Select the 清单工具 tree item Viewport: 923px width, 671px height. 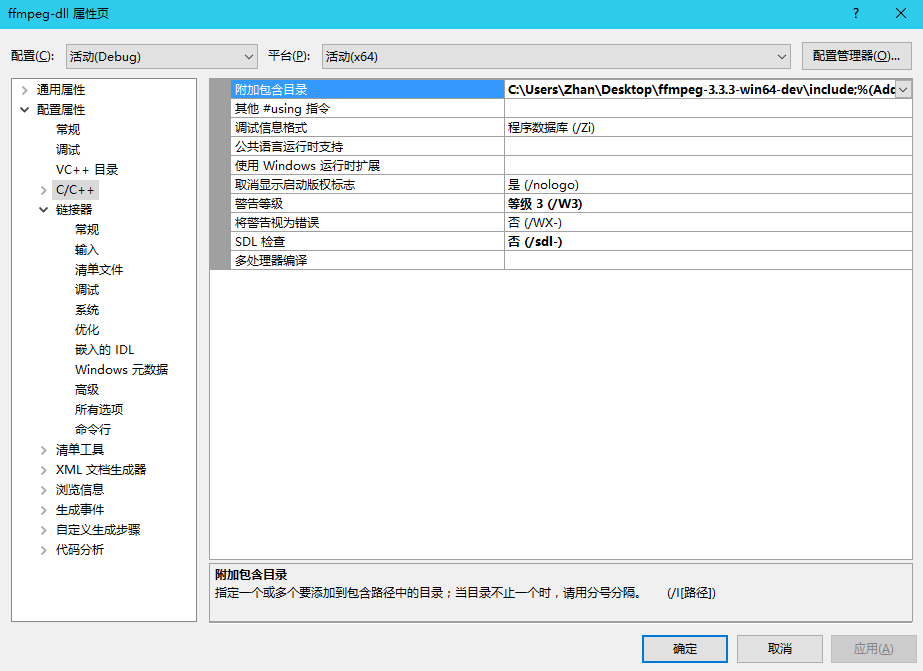pos(80,450)
